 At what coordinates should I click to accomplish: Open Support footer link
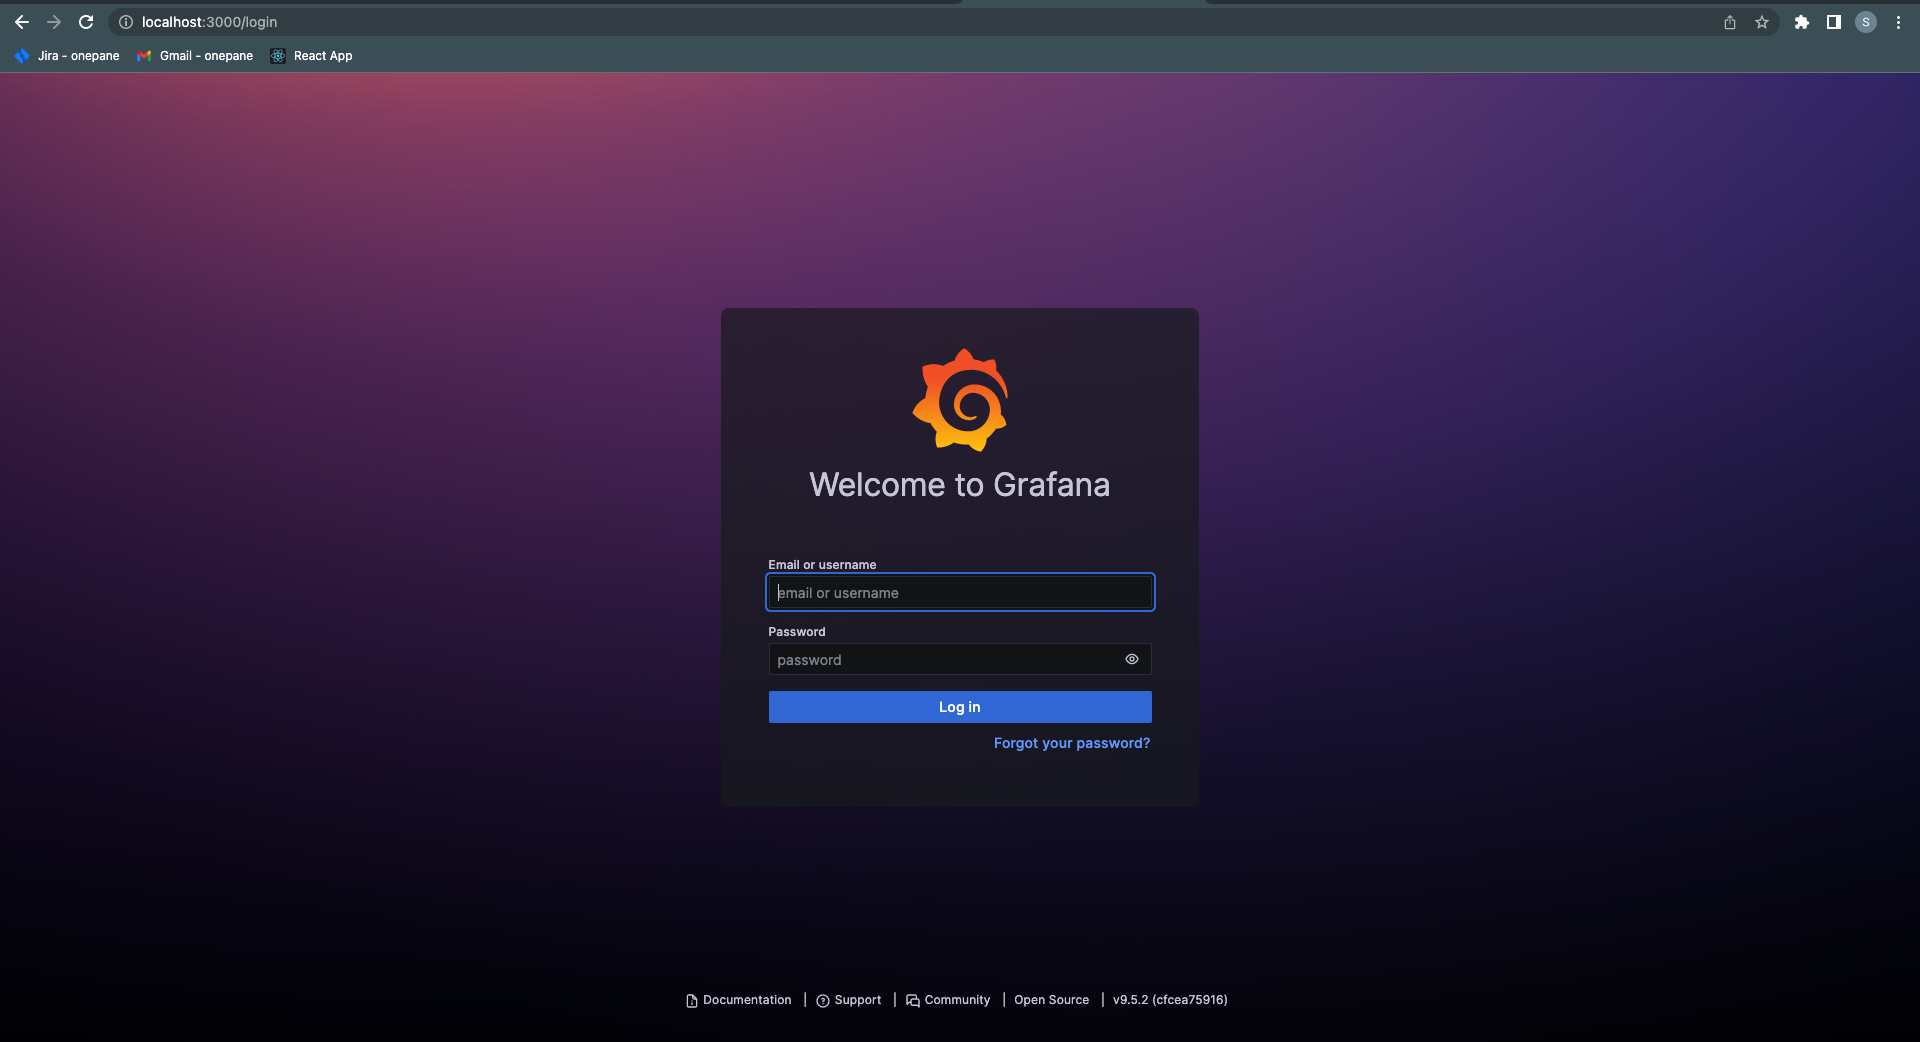(x=849, y=1000)
